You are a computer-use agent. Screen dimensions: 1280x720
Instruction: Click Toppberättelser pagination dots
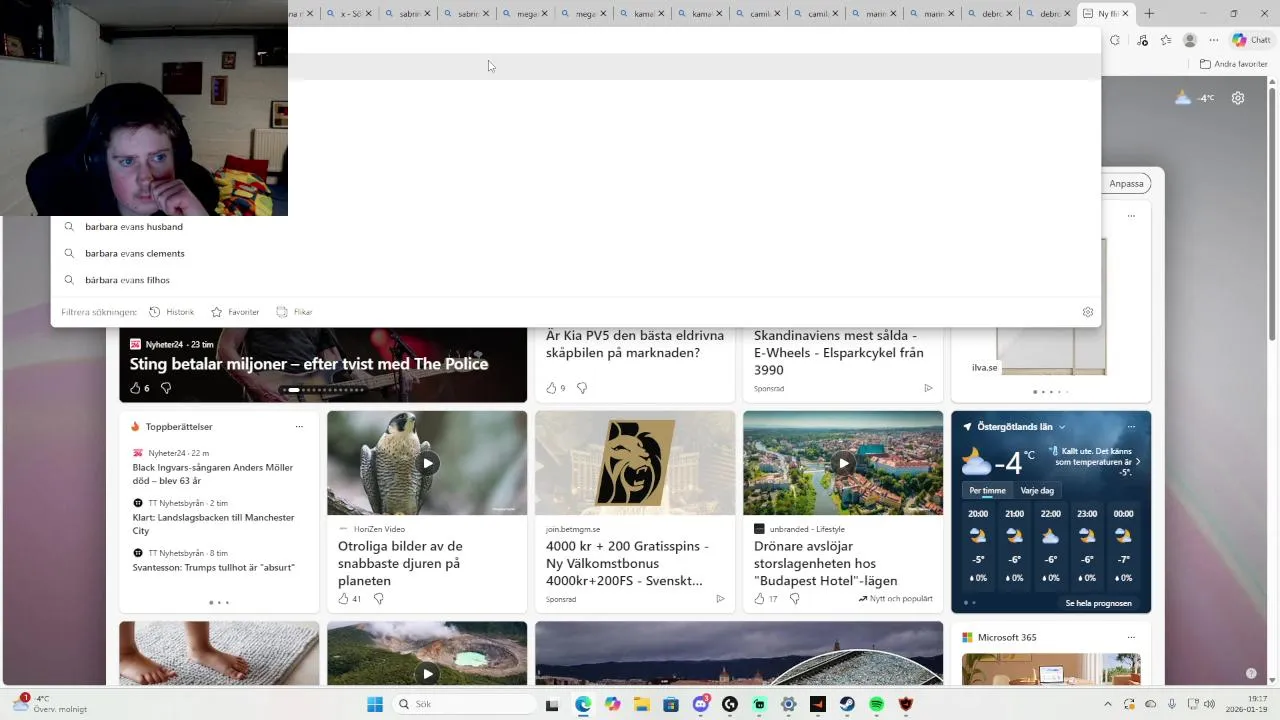click(219, 603)
